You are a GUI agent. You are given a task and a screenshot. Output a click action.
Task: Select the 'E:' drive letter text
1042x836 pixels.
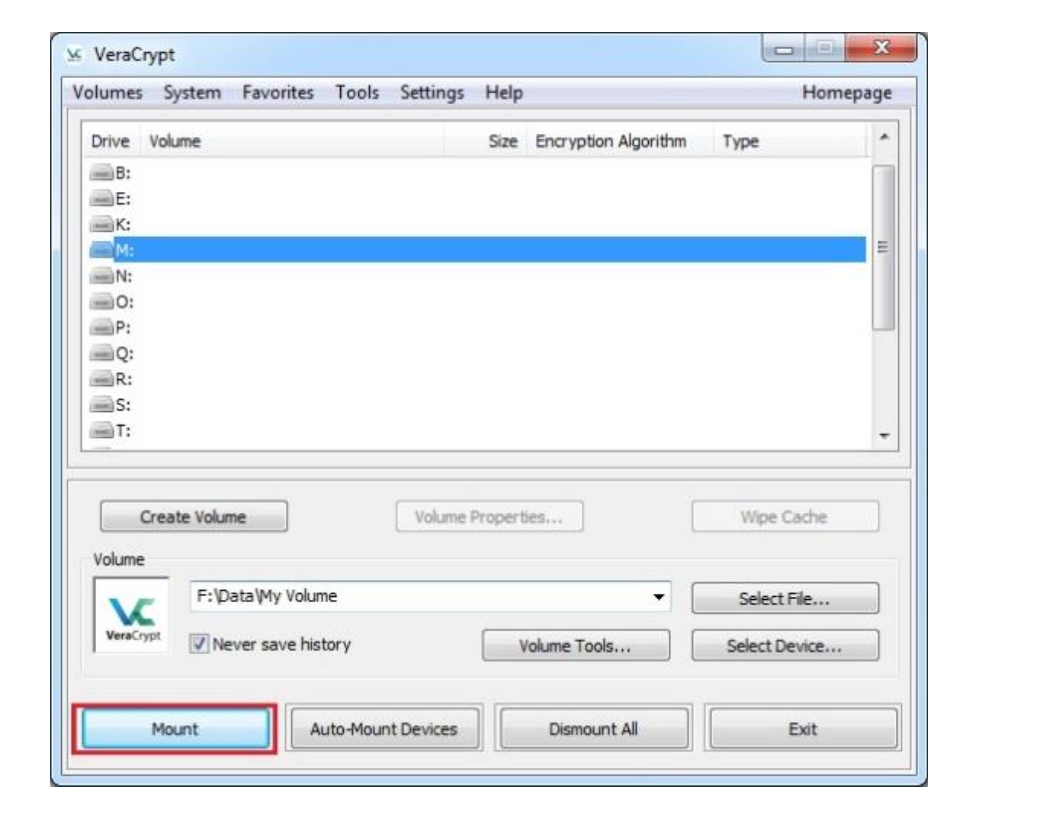[x=124, y=199]
